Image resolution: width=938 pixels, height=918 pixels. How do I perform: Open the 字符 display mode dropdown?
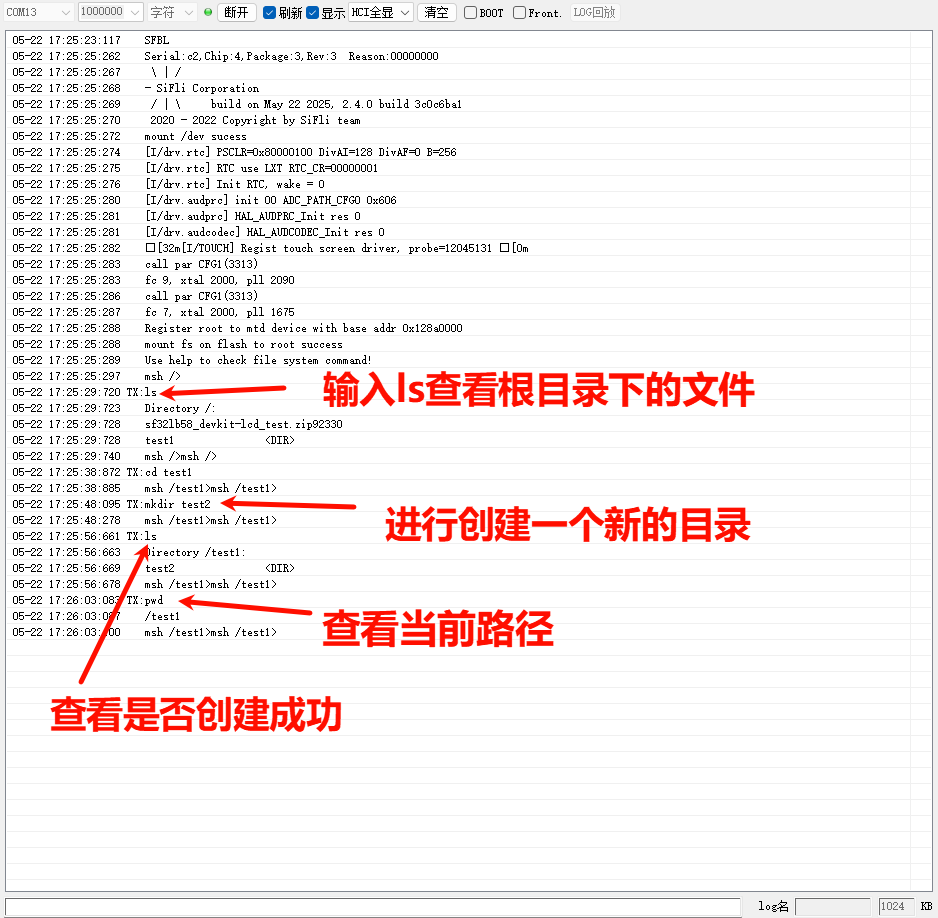click(171, 13)
